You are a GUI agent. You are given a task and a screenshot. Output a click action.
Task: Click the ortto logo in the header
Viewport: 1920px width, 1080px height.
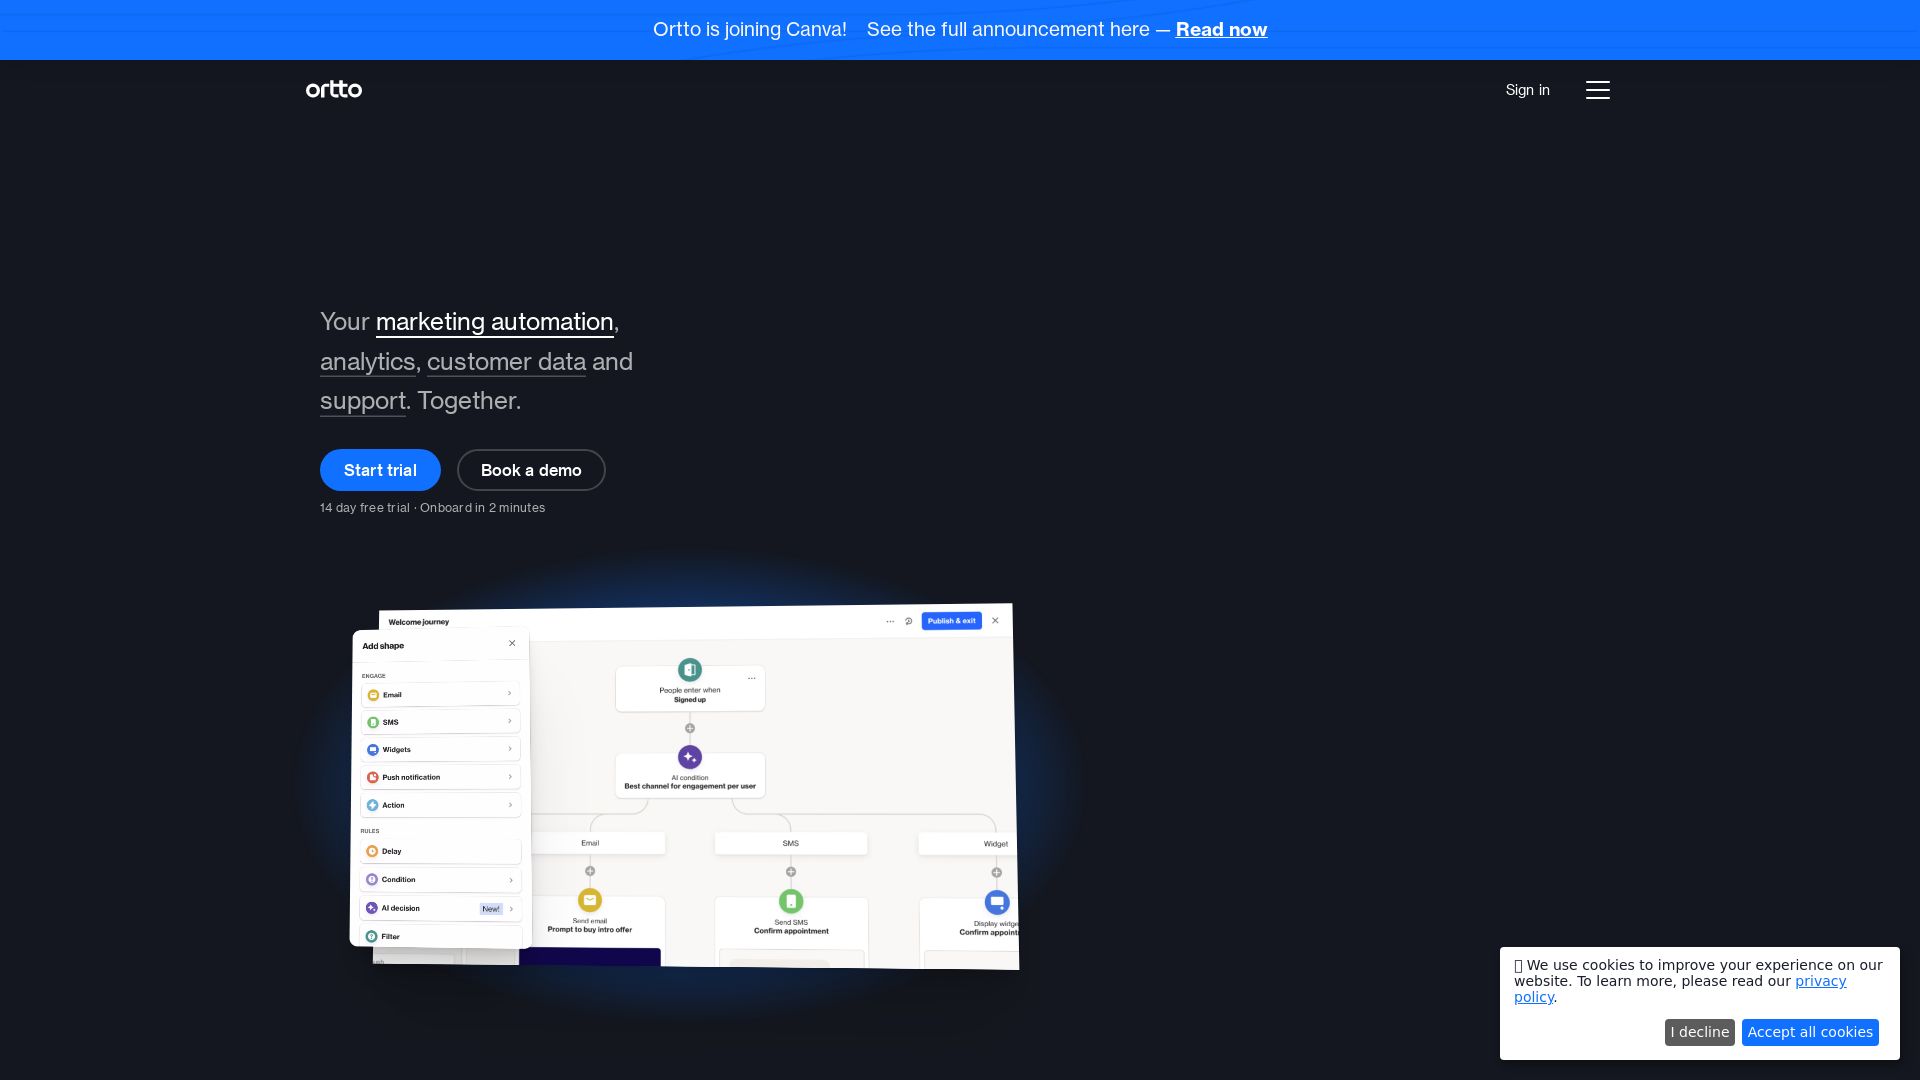pos(334,89)
